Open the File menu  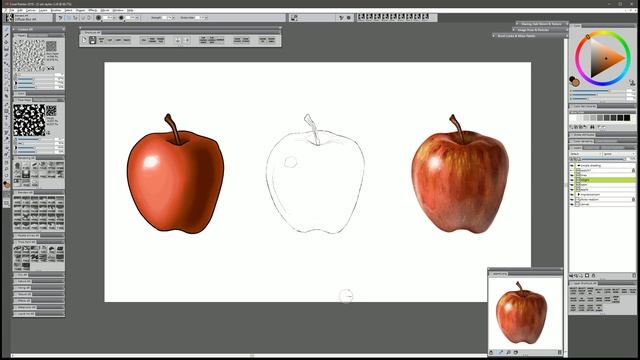(12, 10)
